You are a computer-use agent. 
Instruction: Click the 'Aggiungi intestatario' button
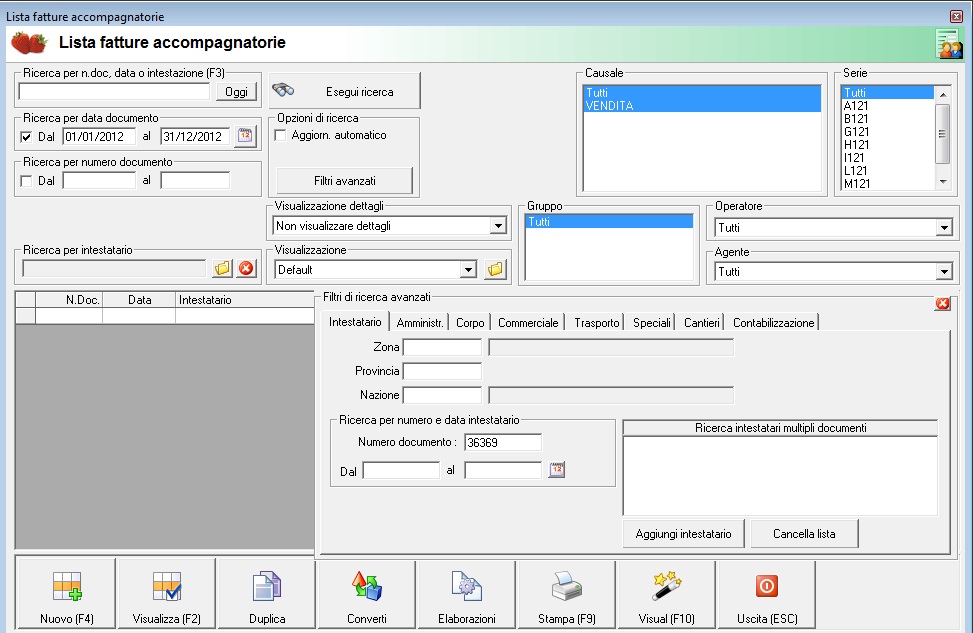[x=683, y=534]
